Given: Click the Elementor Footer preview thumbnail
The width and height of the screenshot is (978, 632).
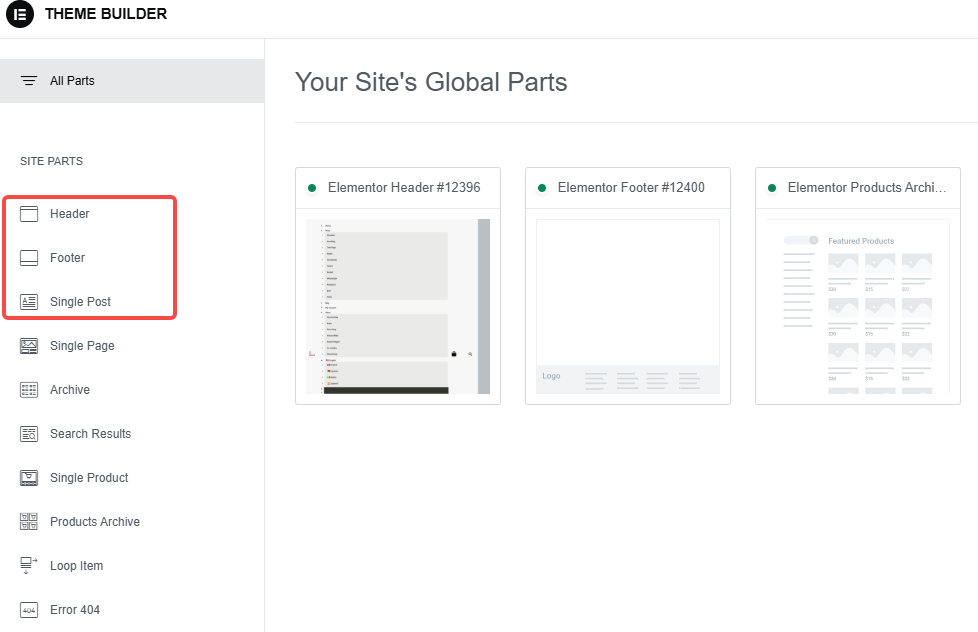Looking at the screenshot, I should click(x=628, y=306).
